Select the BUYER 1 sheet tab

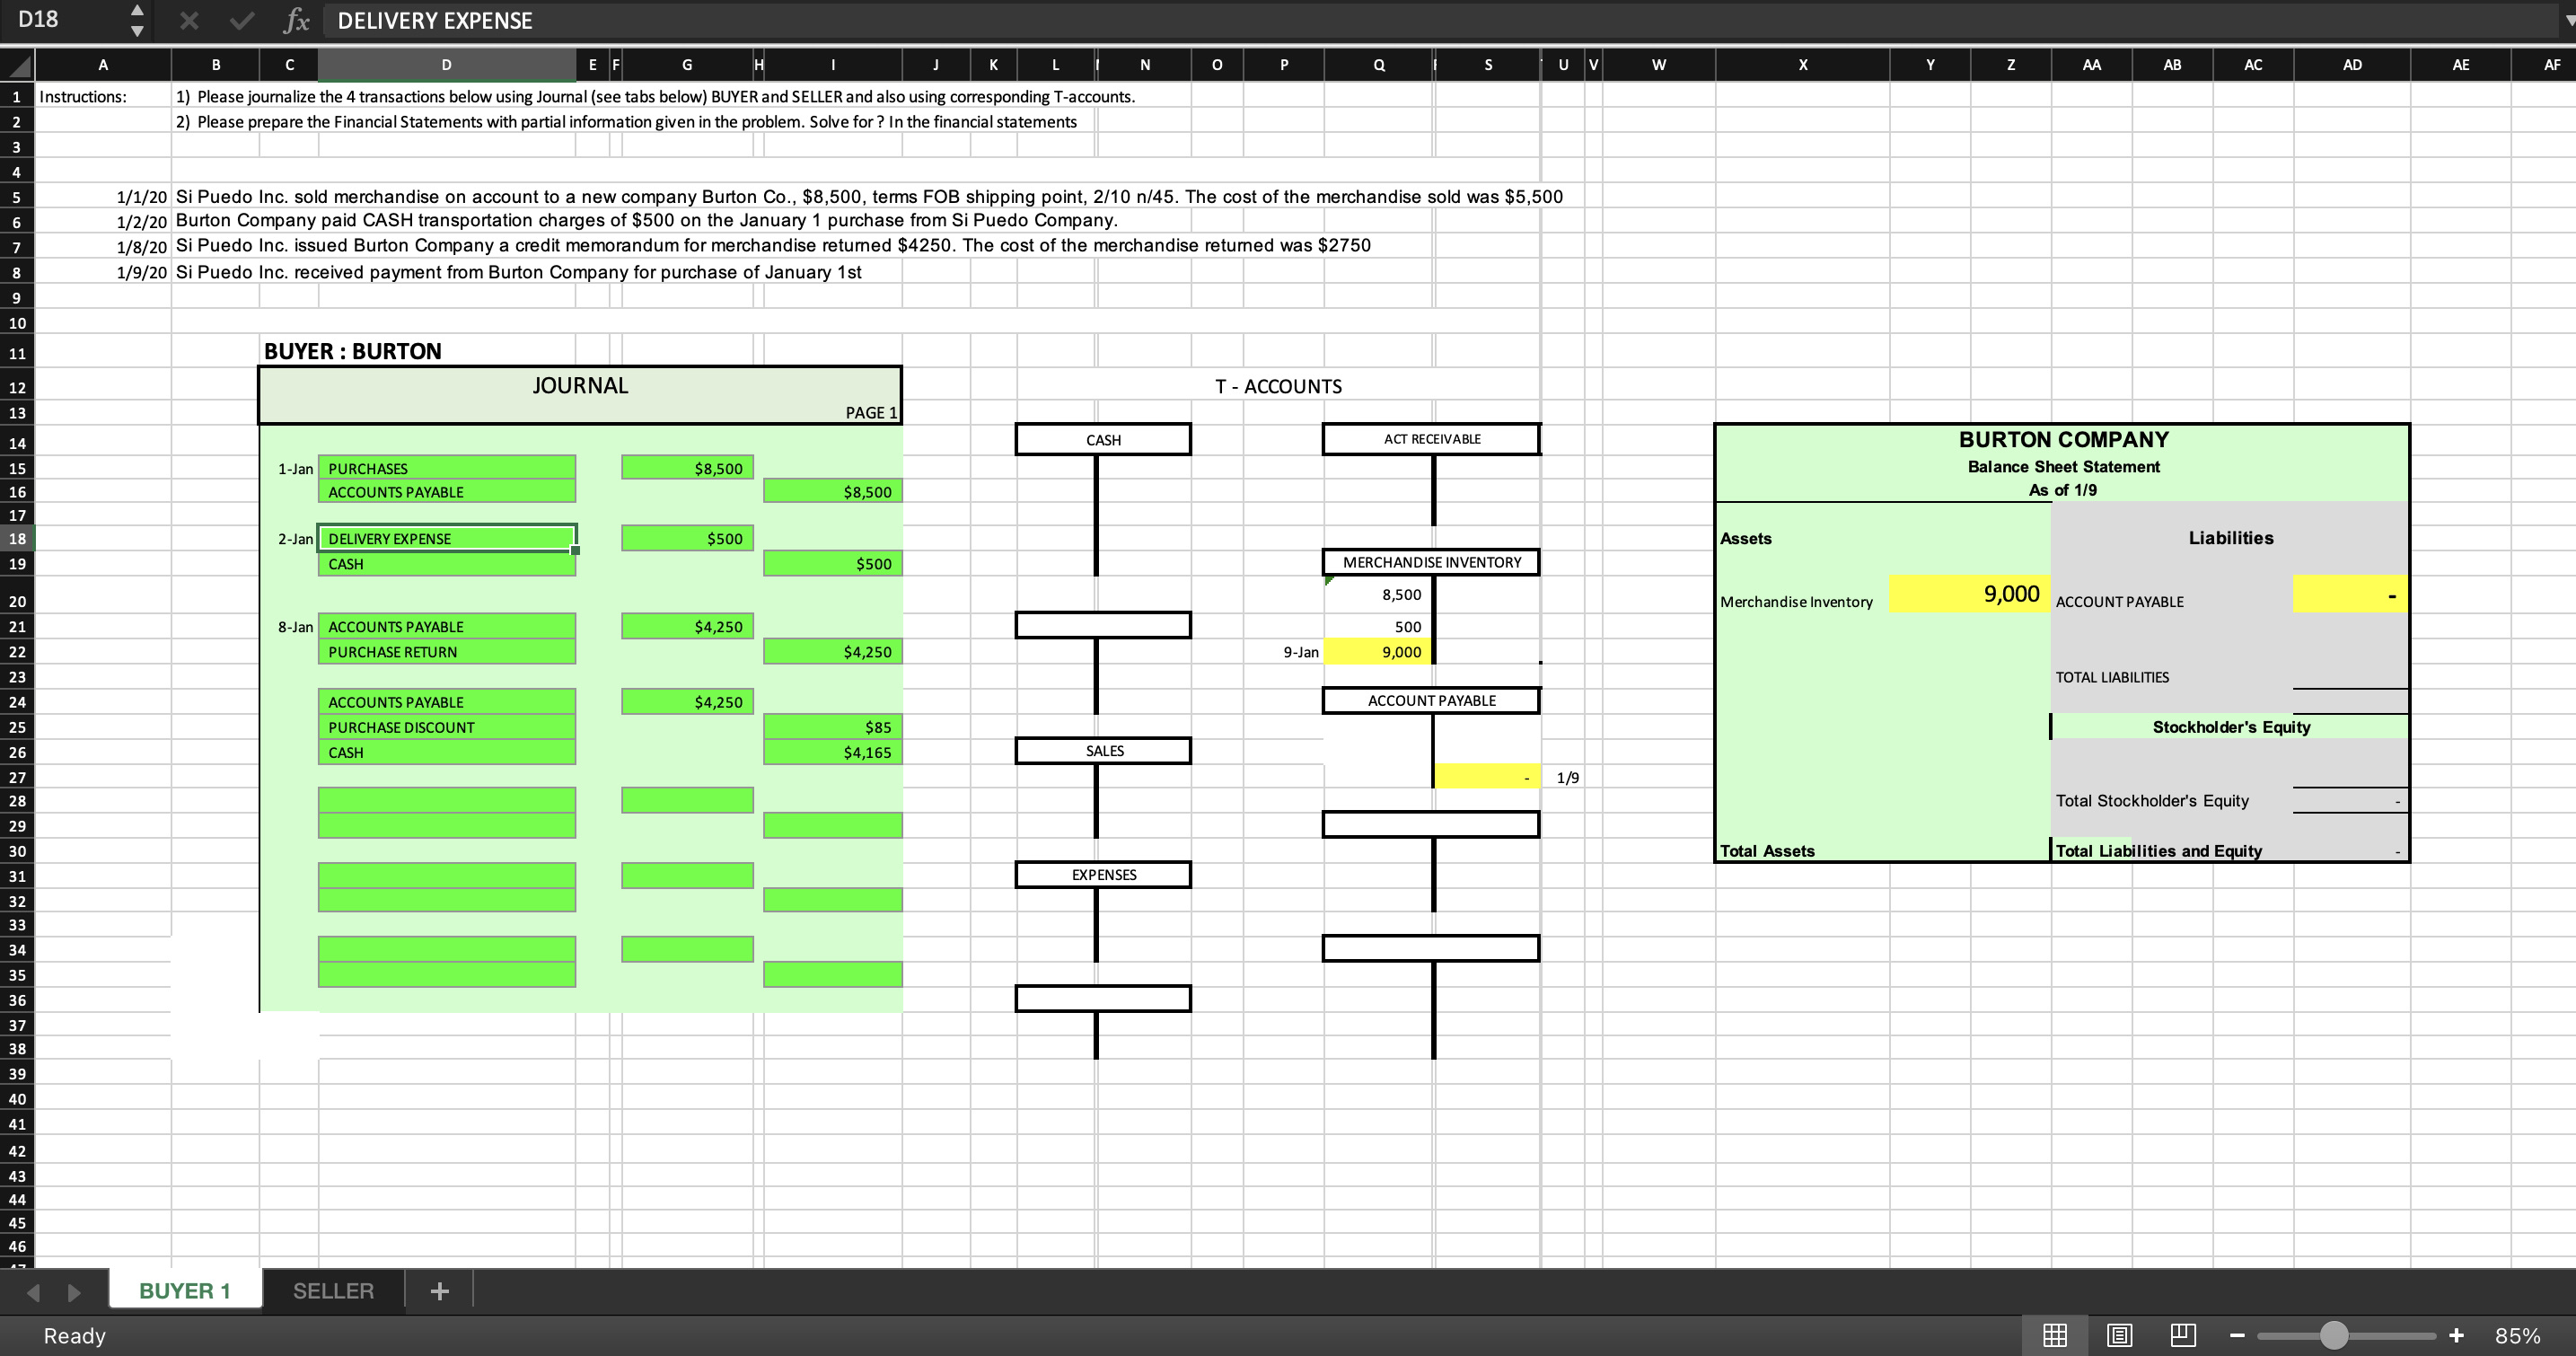185,1291
